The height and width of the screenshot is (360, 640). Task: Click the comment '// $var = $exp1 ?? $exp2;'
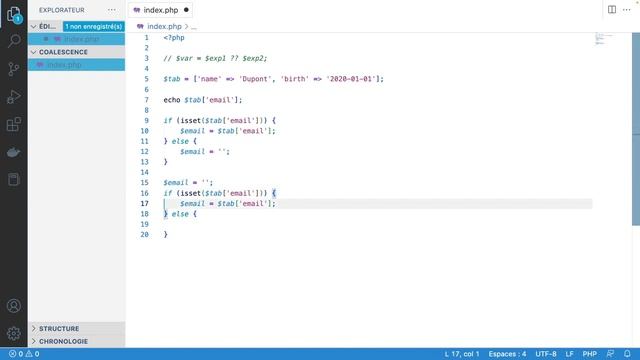[215, 58]
